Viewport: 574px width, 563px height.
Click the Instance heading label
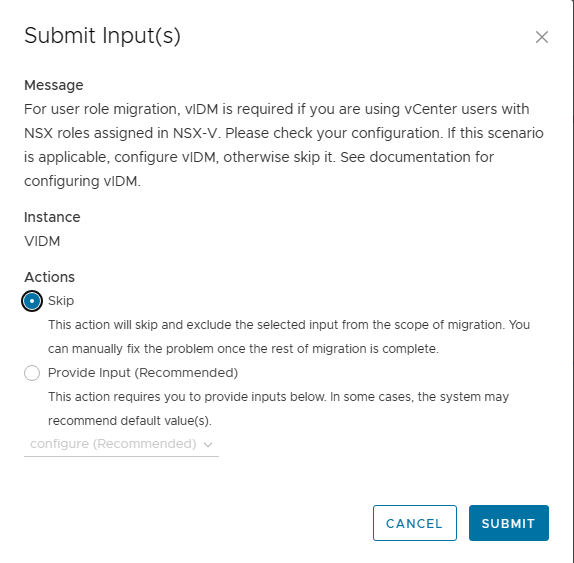point(52,217)
